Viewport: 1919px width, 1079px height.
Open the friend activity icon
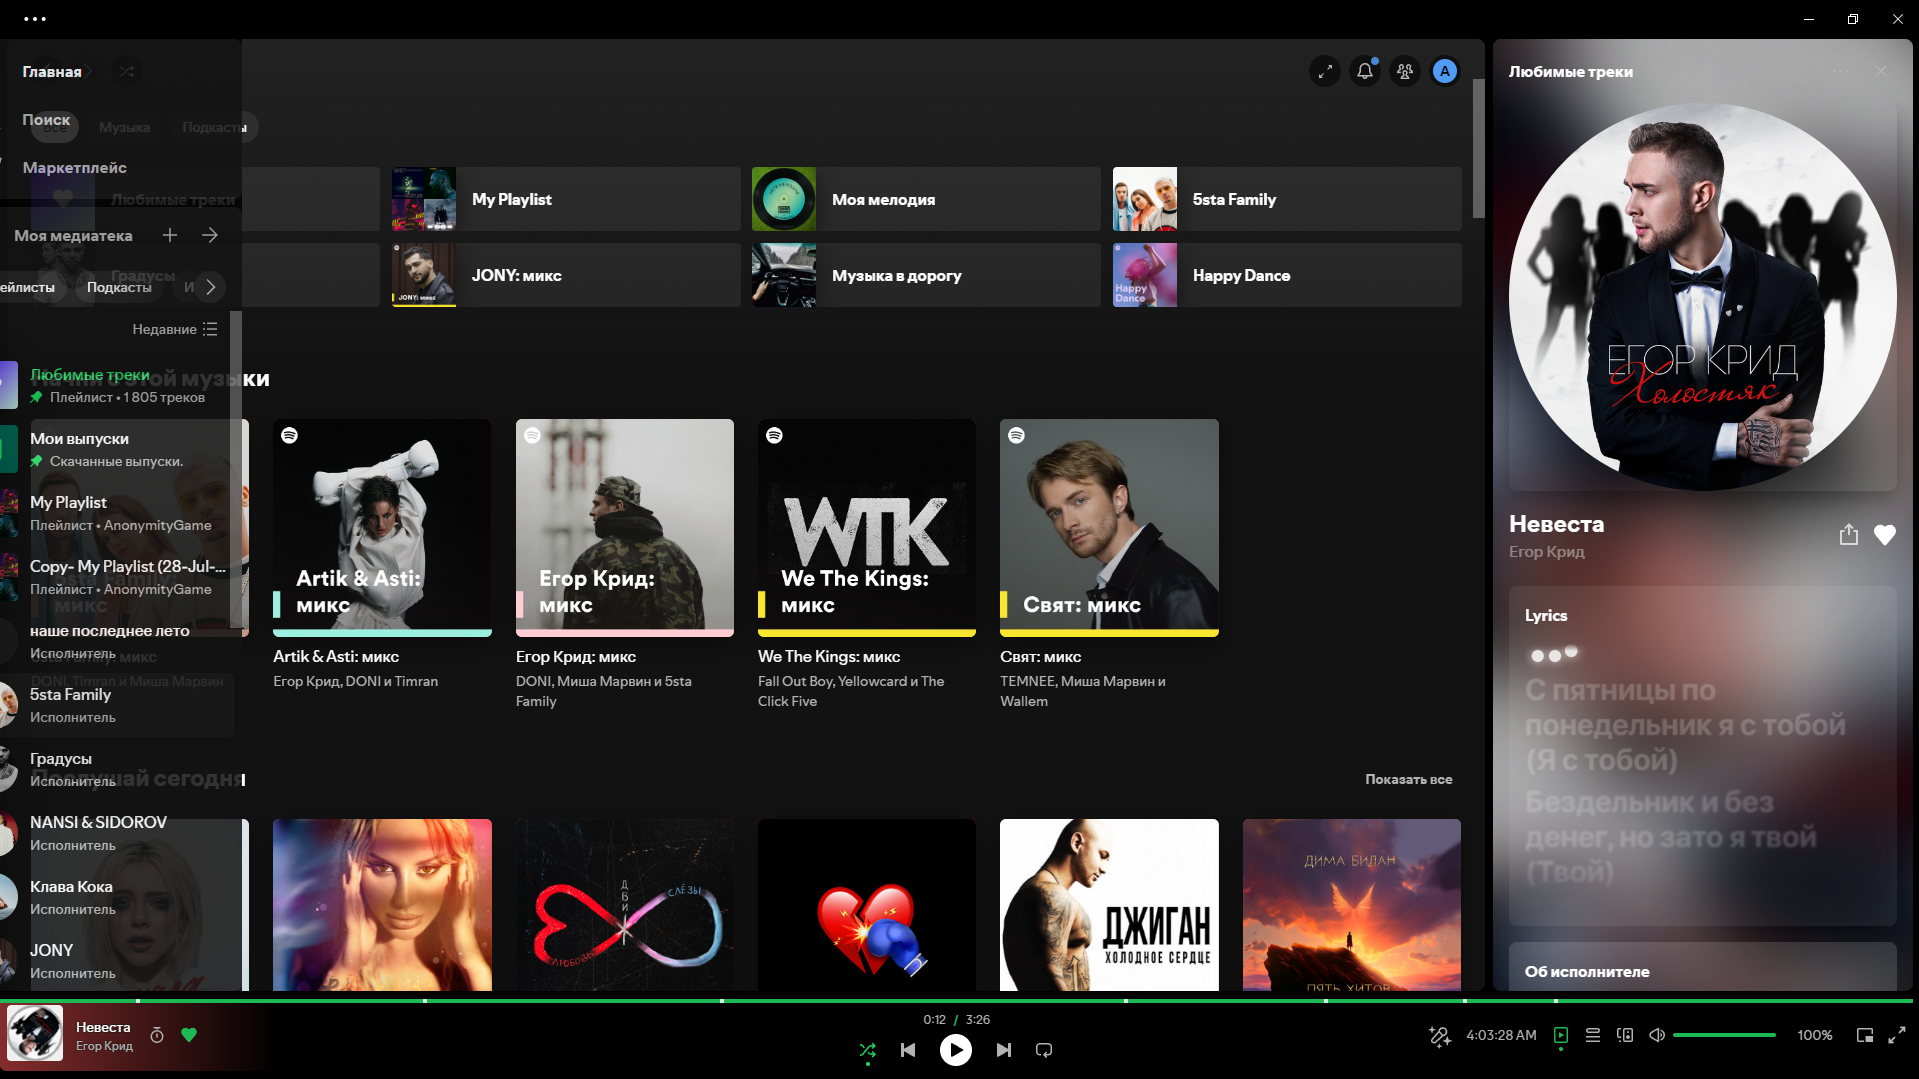pyautogui.click(x=1405, y=71)
